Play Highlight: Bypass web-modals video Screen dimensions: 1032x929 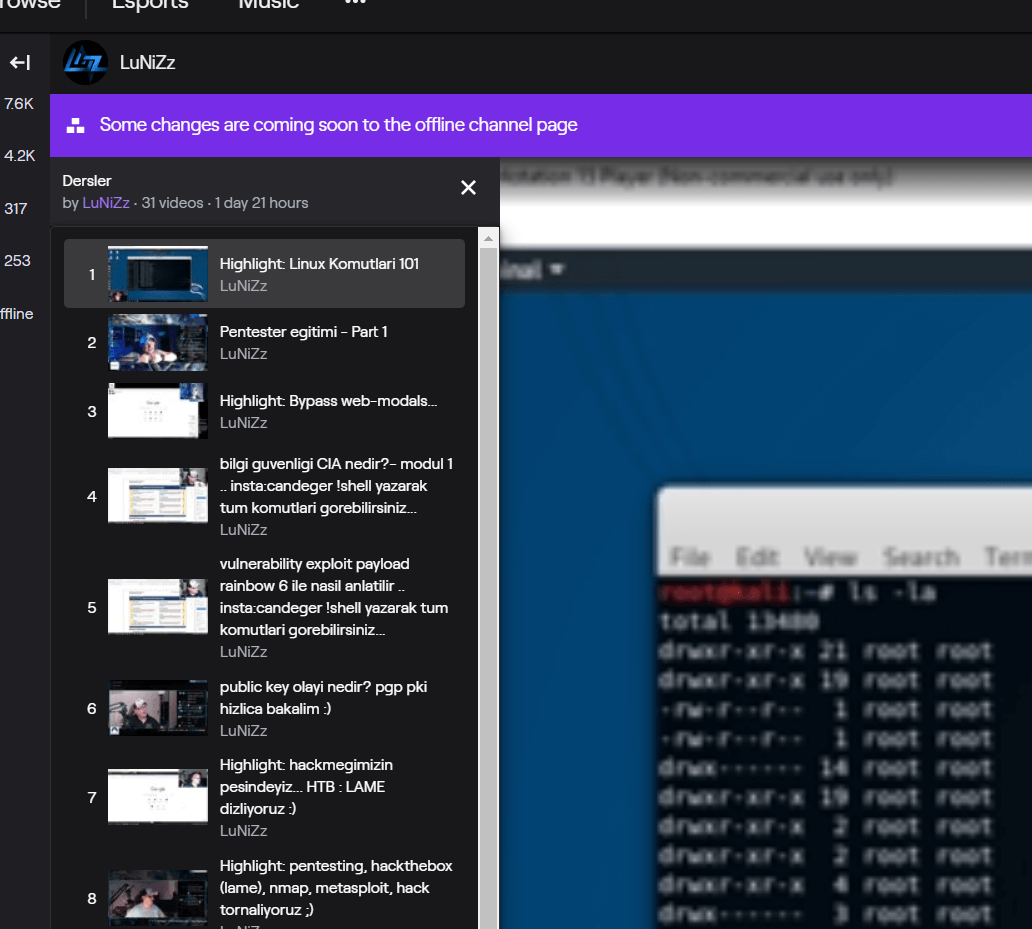click(265, 411)
